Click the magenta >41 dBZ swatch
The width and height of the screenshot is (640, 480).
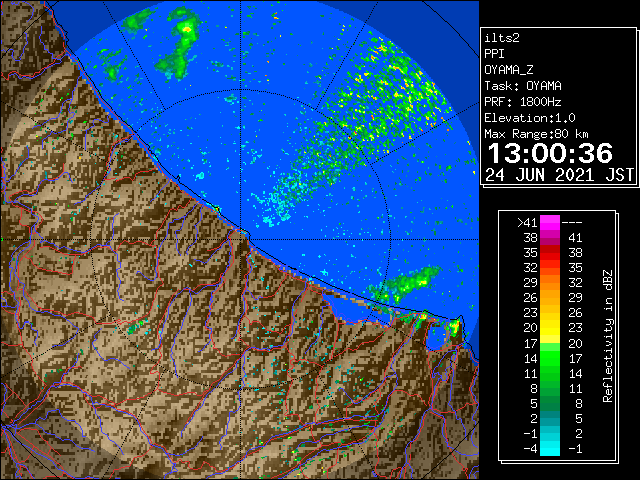point(550,223)
